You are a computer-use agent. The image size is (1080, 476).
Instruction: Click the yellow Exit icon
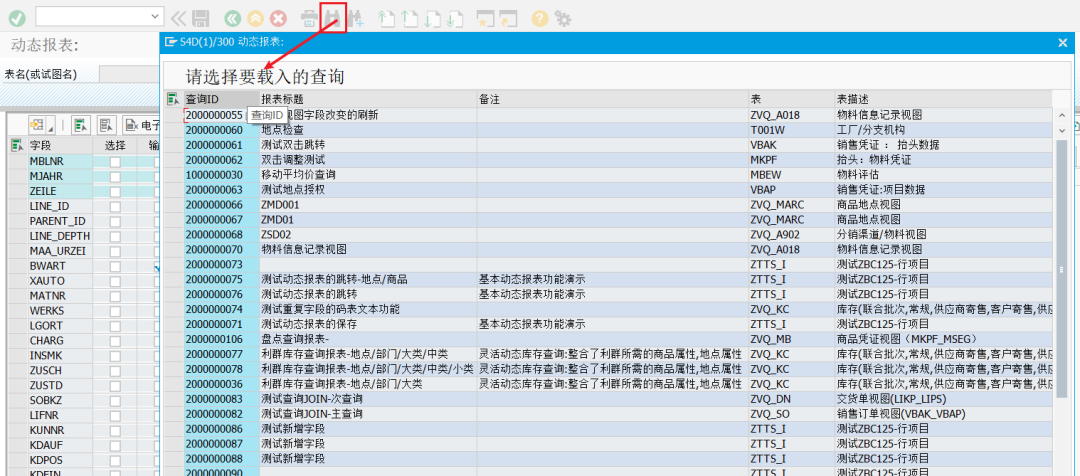coord(255,19)
